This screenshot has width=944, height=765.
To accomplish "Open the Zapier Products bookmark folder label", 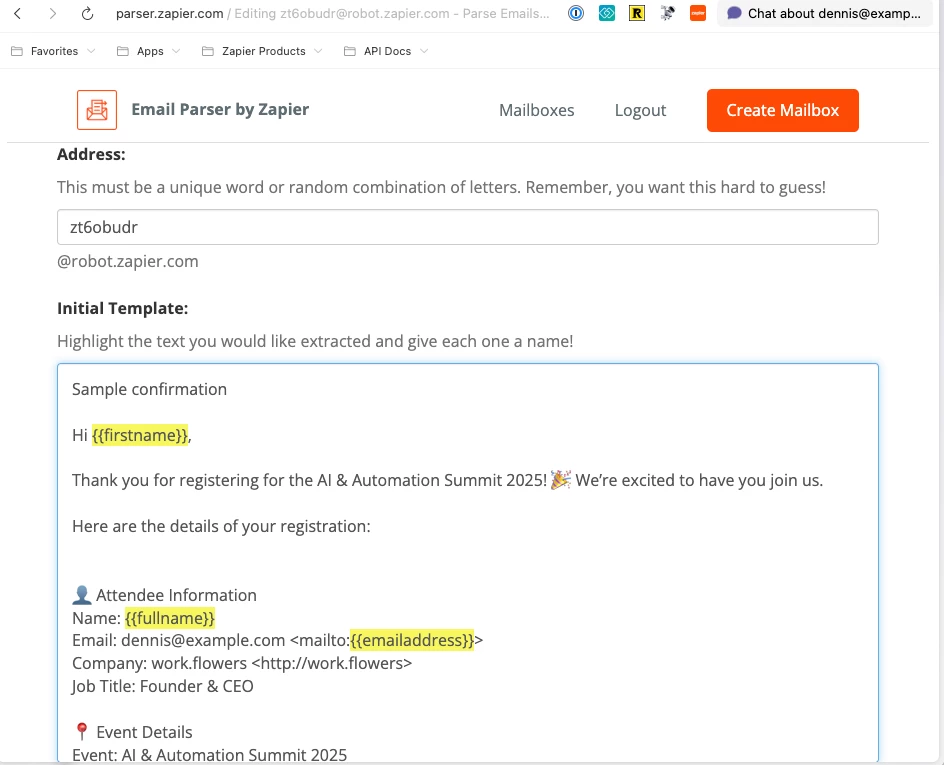I will click(264, 51).
